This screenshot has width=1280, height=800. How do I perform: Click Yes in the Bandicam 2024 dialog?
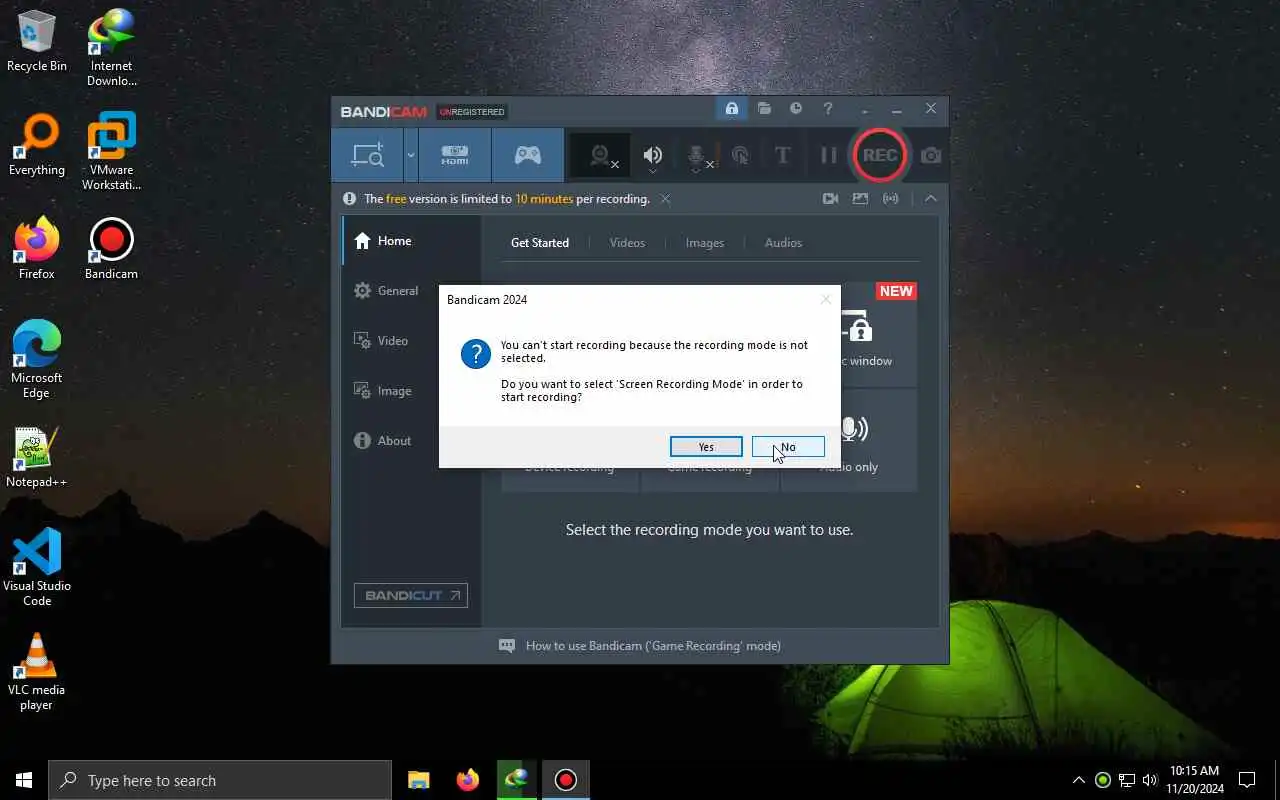706,446
